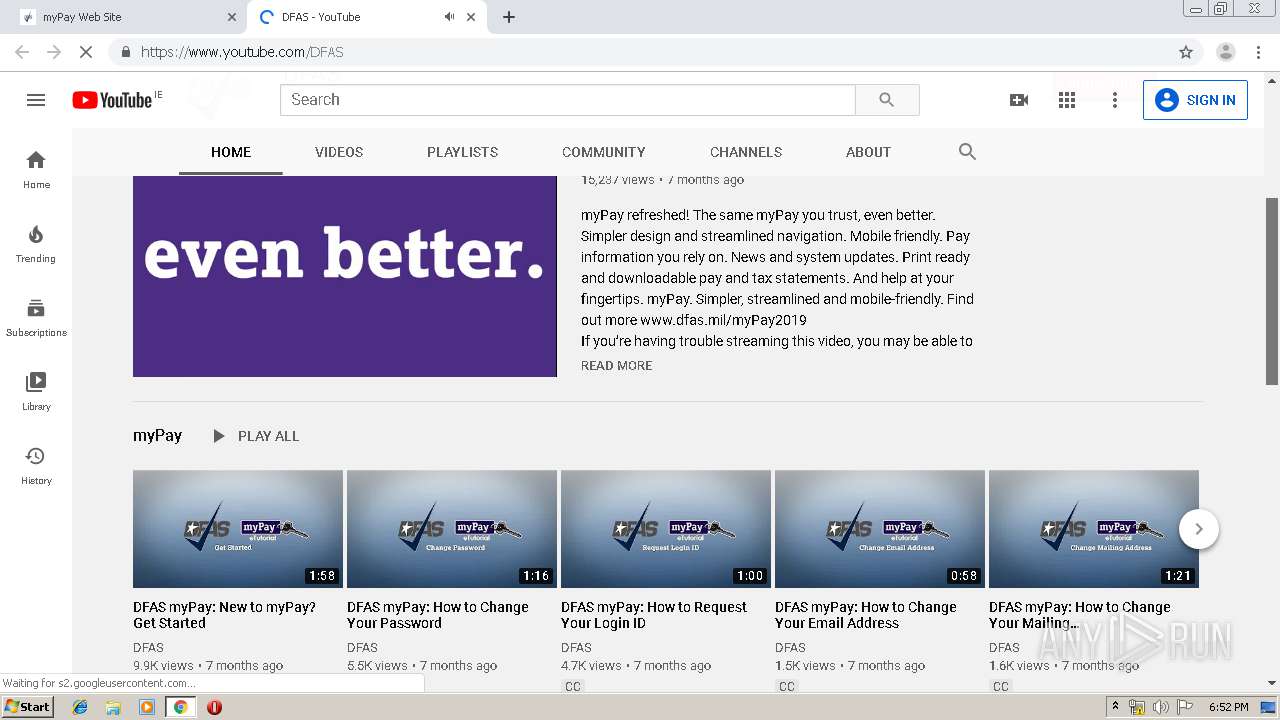Open Subscriptions in the left sidebar

[x=36, y=317]
